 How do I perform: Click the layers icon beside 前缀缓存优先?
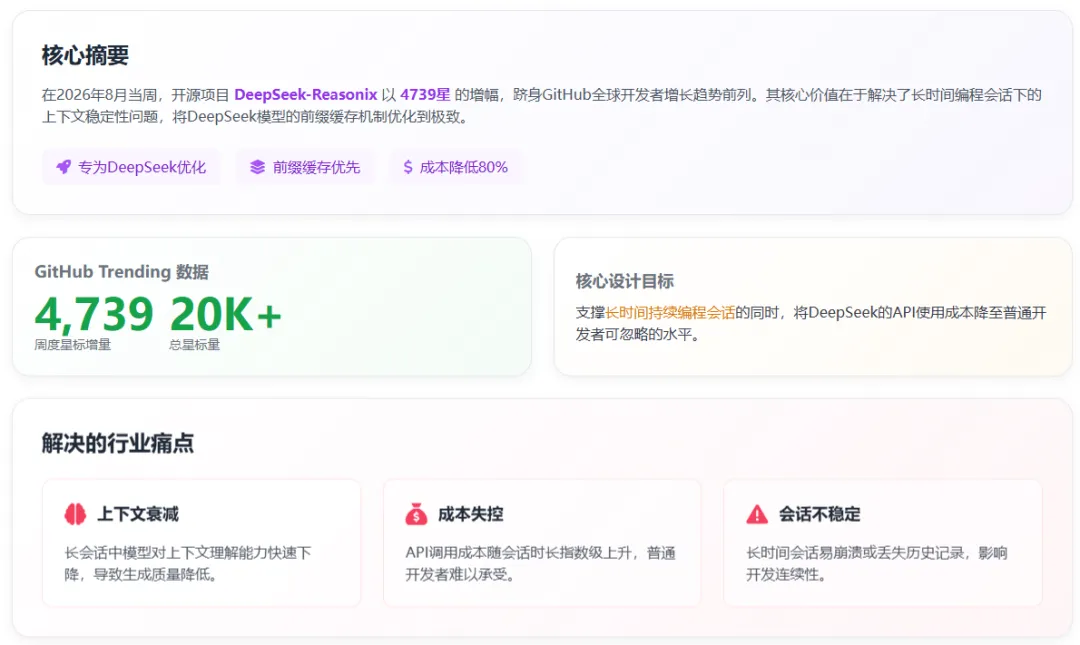(258, 167)
